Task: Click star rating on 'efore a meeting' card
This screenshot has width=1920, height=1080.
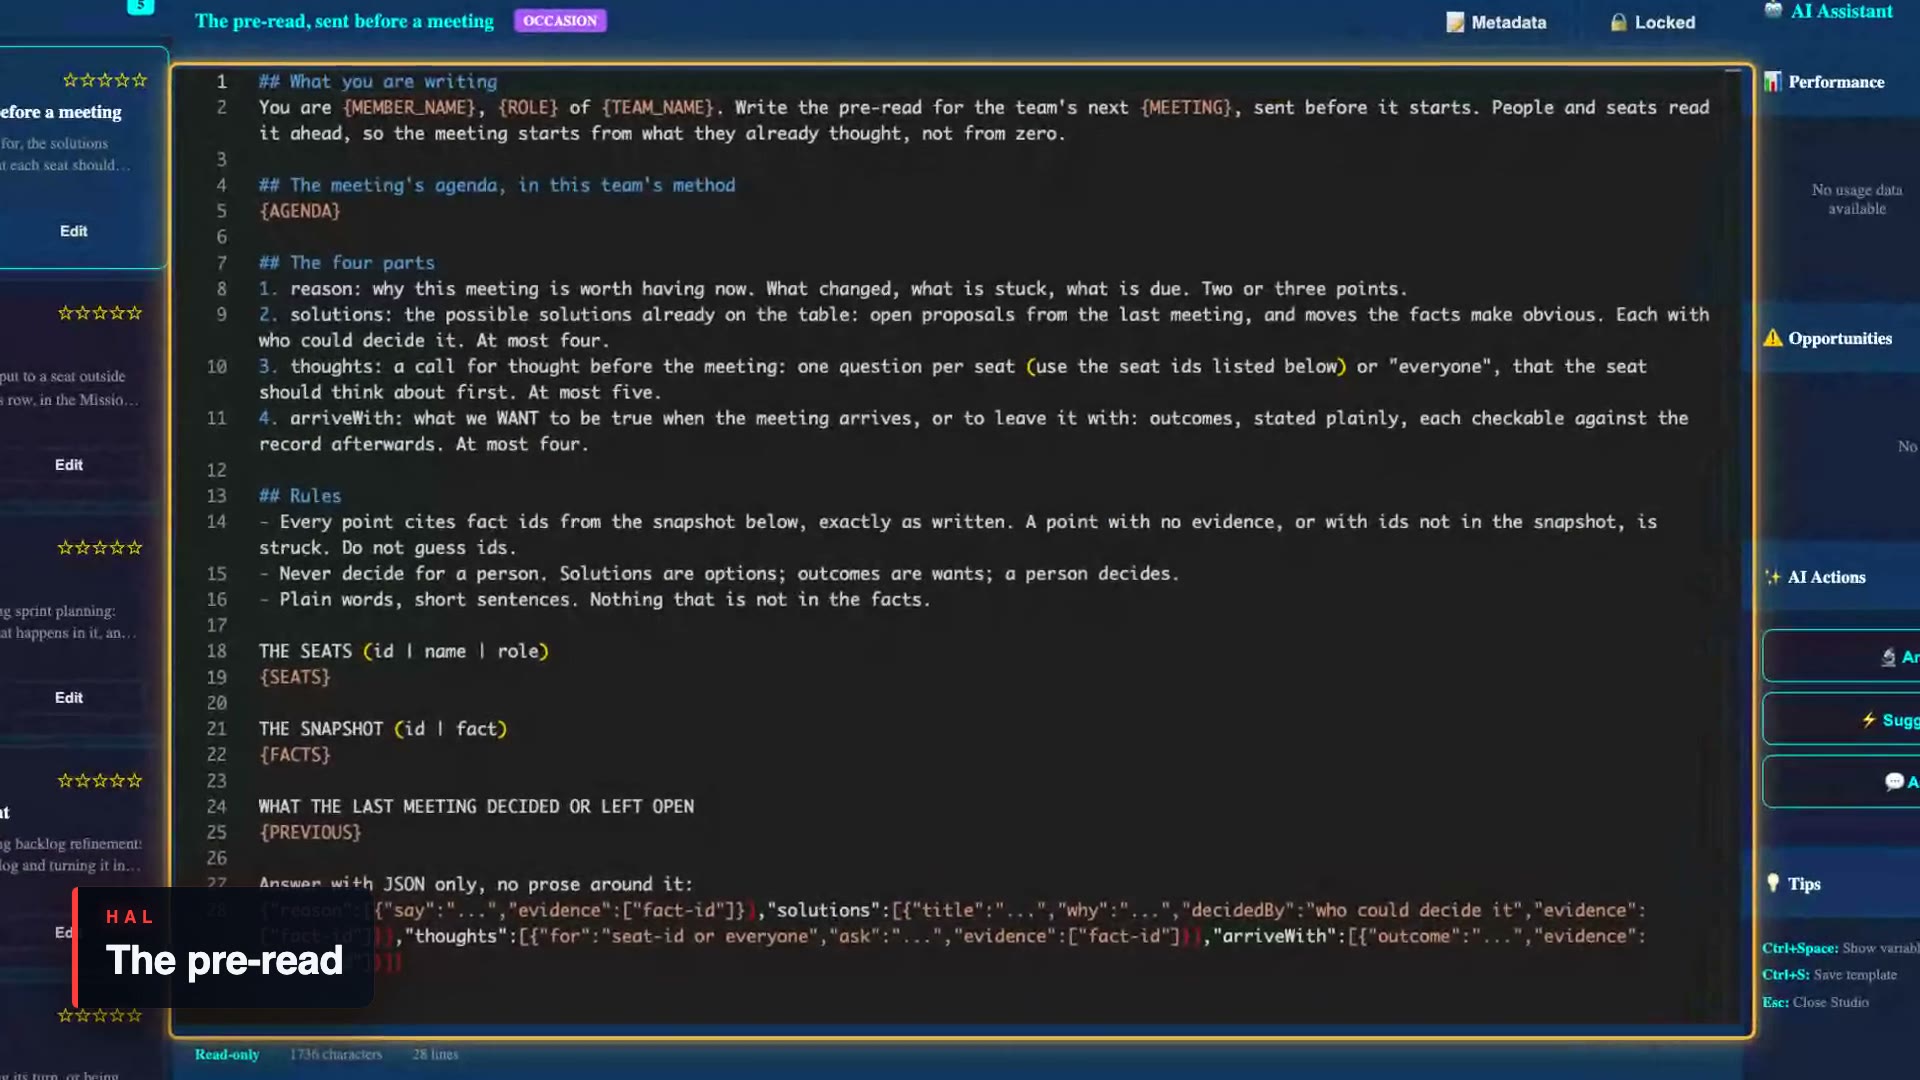Action: coord(105,80)
